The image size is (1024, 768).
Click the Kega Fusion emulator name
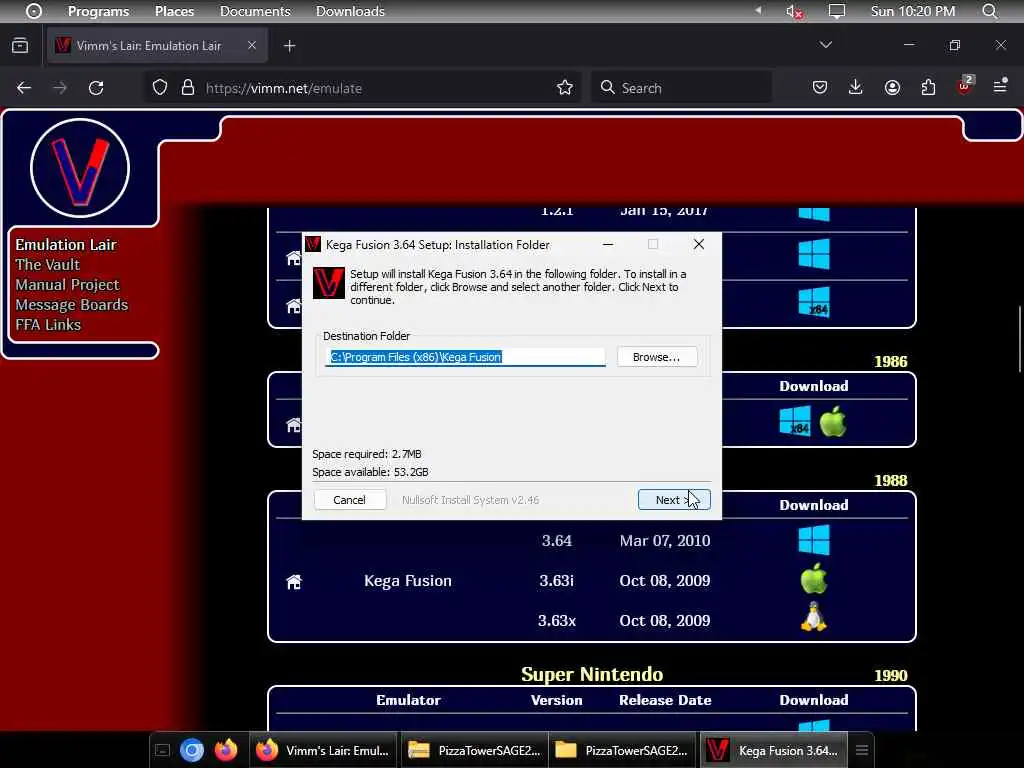408,581
